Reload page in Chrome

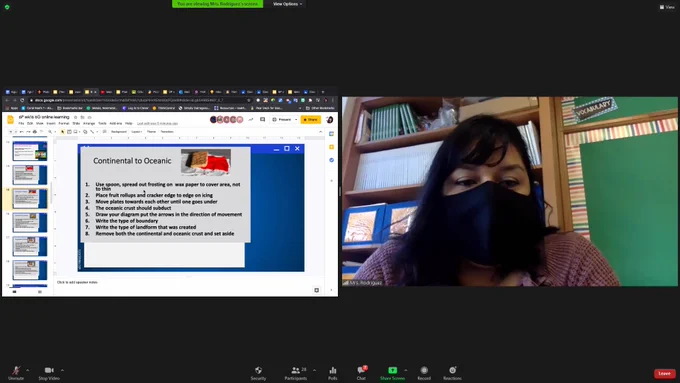(x=22, y=100)
